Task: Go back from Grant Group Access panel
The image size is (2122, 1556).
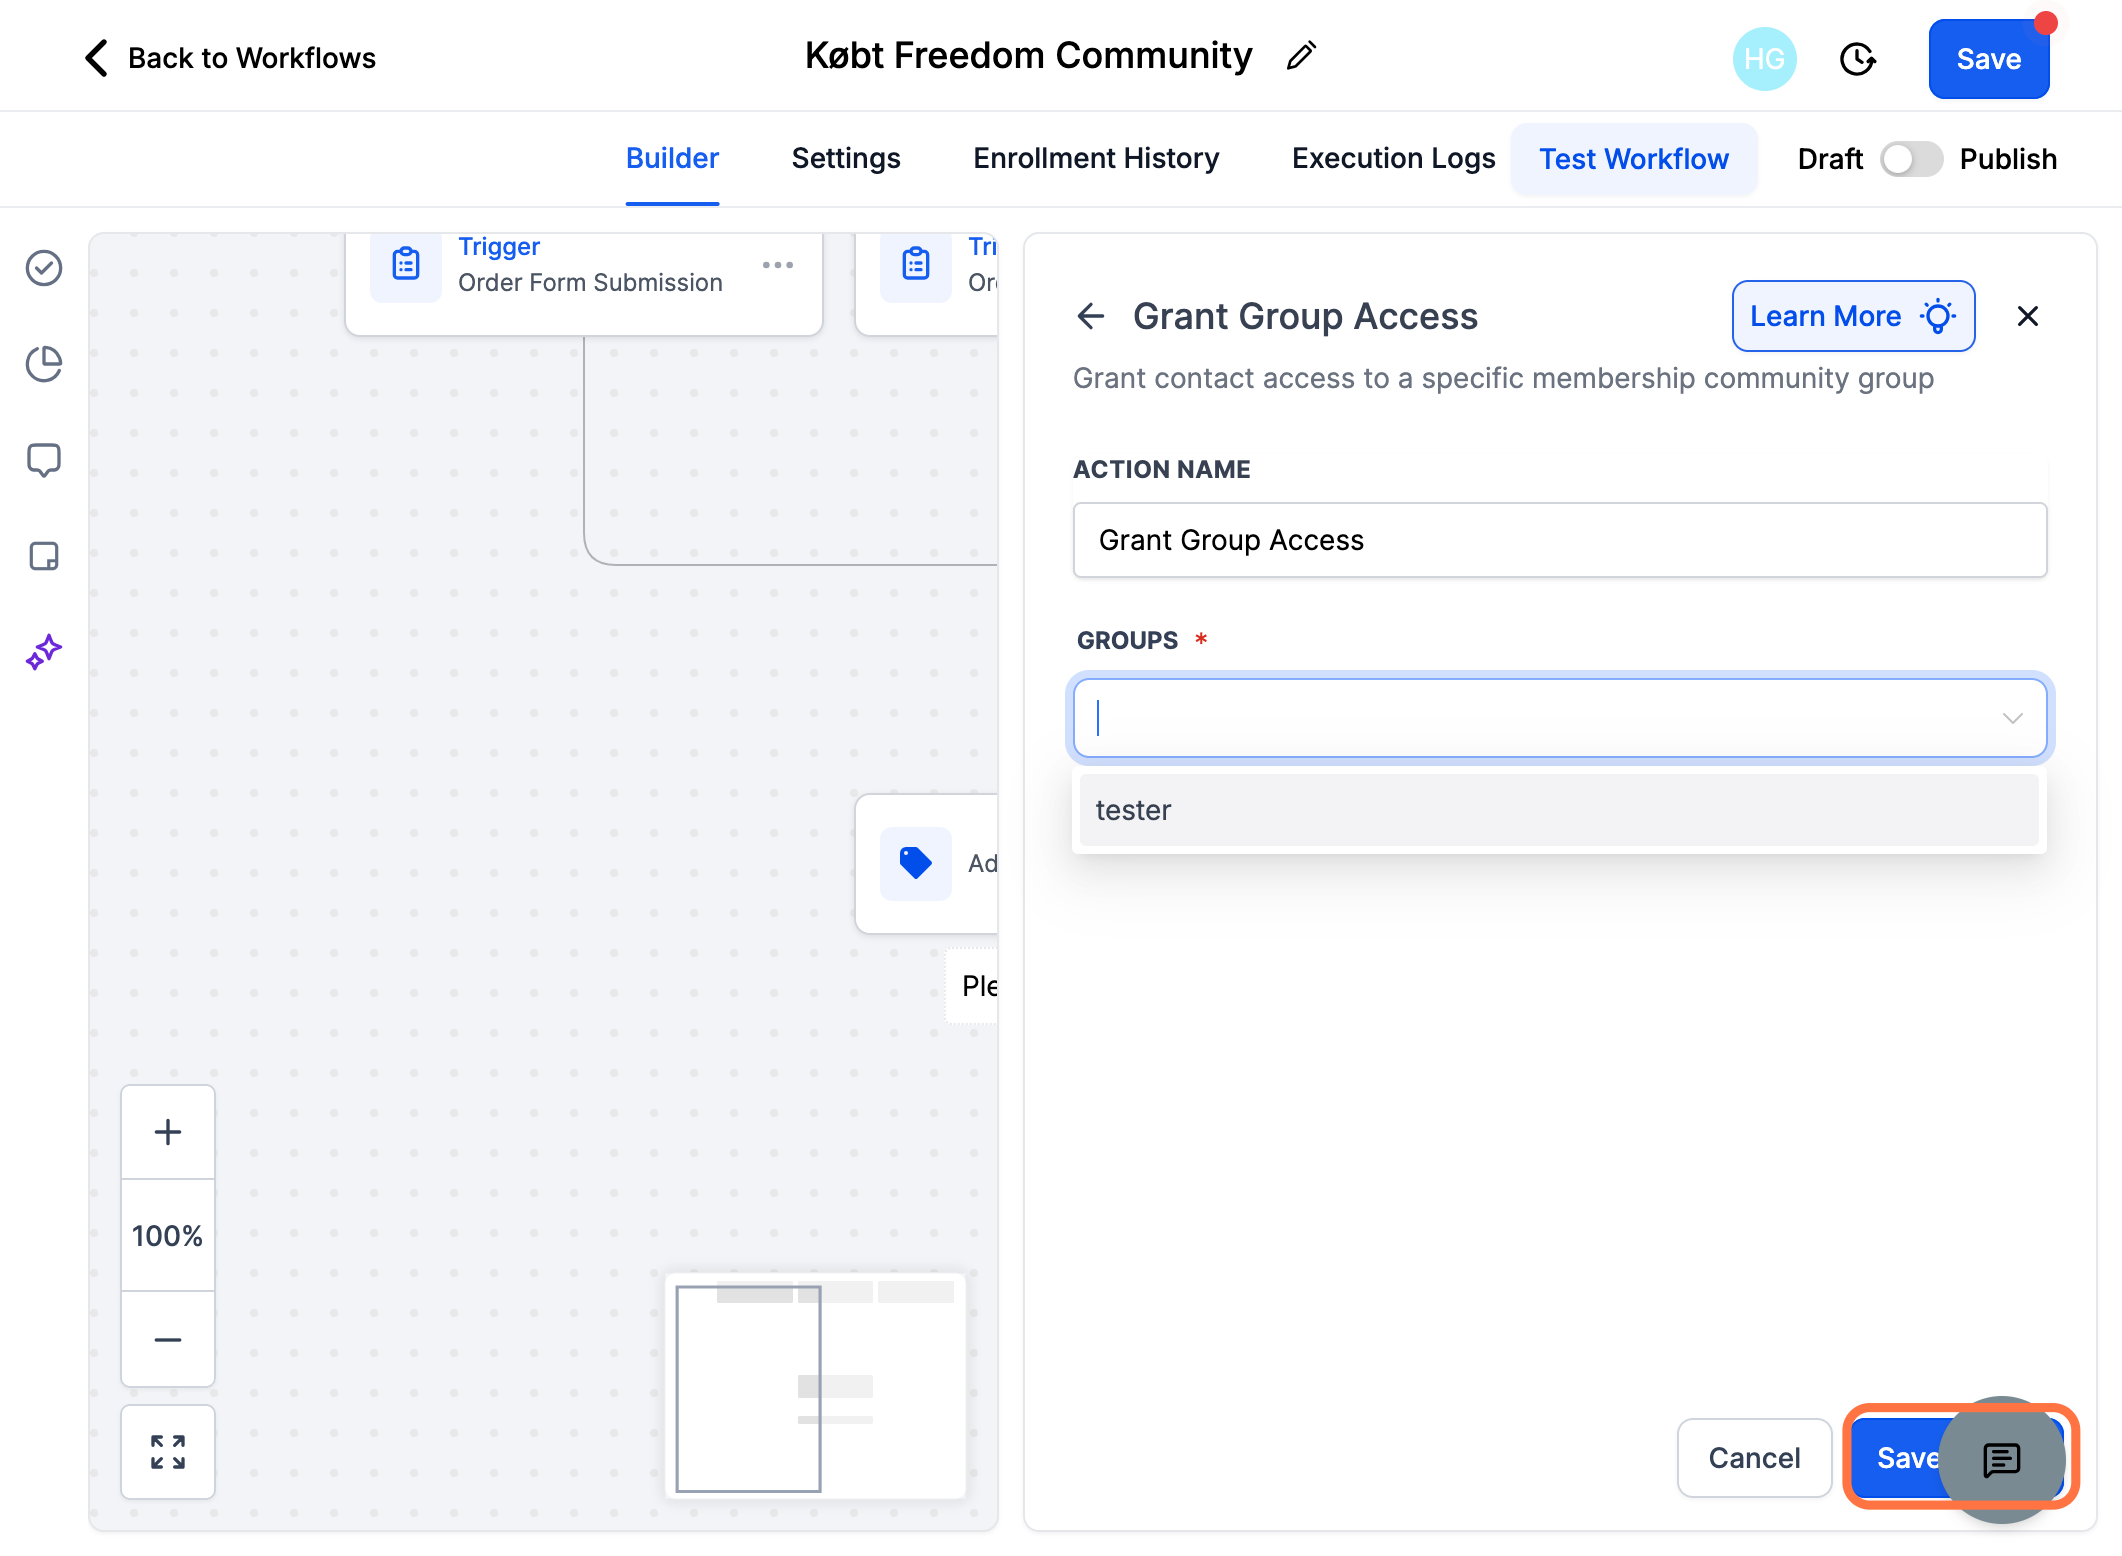Action: [1091, 316]
